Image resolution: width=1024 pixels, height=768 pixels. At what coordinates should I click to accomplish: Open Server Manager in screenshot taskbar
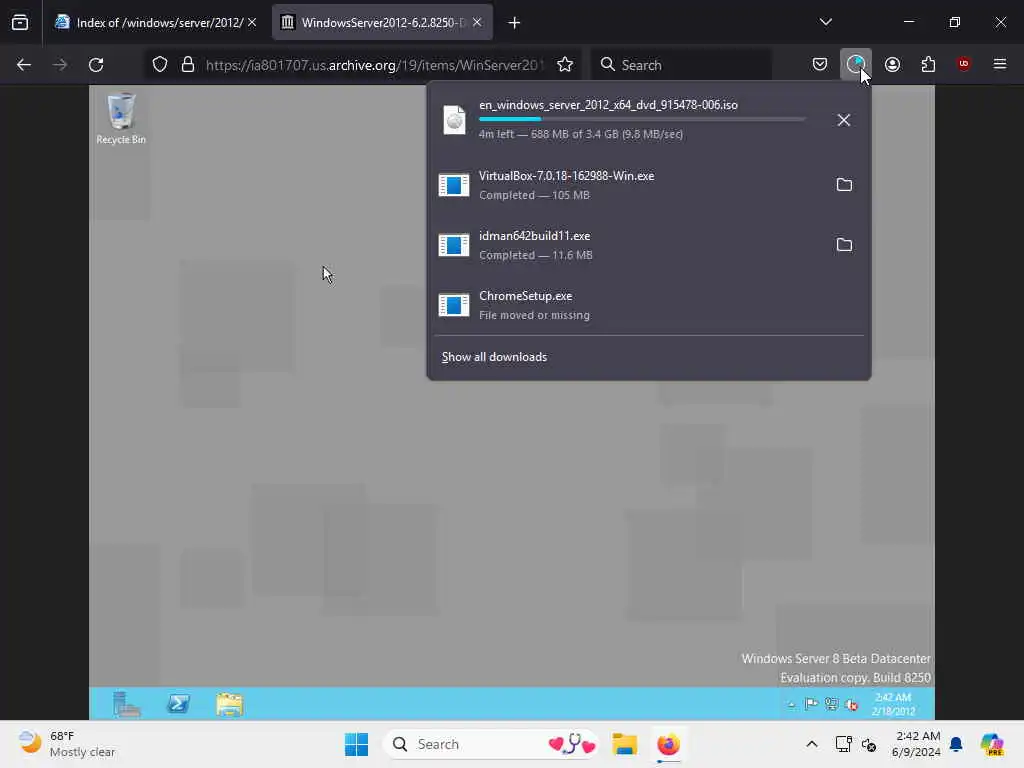pos(126,704)
